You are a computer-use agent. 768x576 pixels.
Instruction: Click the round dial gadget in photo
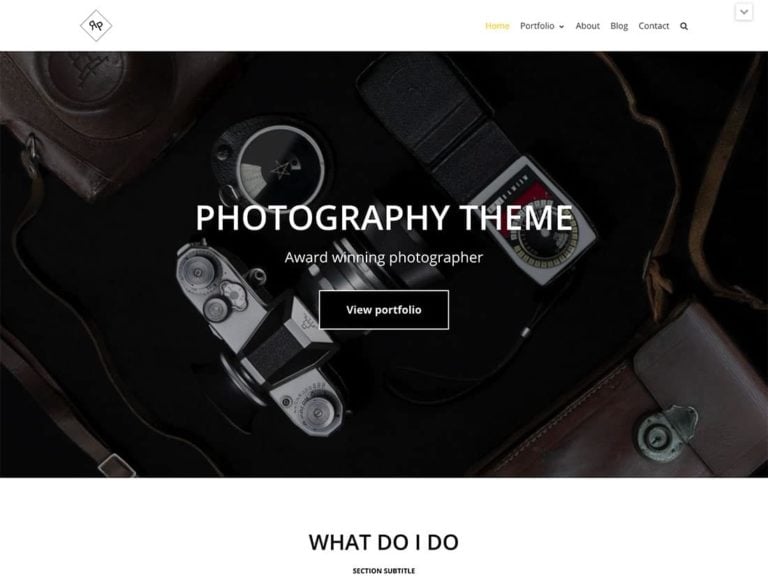(273, 164)
